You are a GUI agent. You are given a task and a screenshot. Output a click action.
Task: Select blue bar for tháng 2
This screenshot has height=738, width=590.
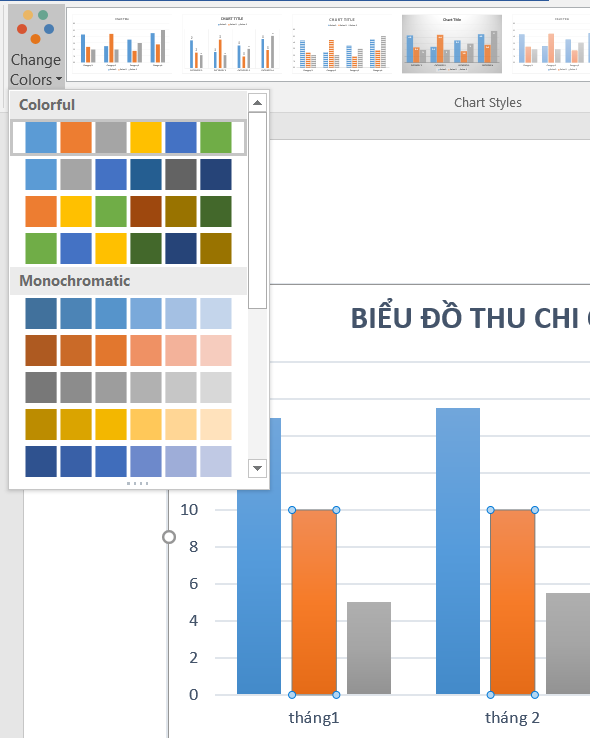click(x=458, y=551)
